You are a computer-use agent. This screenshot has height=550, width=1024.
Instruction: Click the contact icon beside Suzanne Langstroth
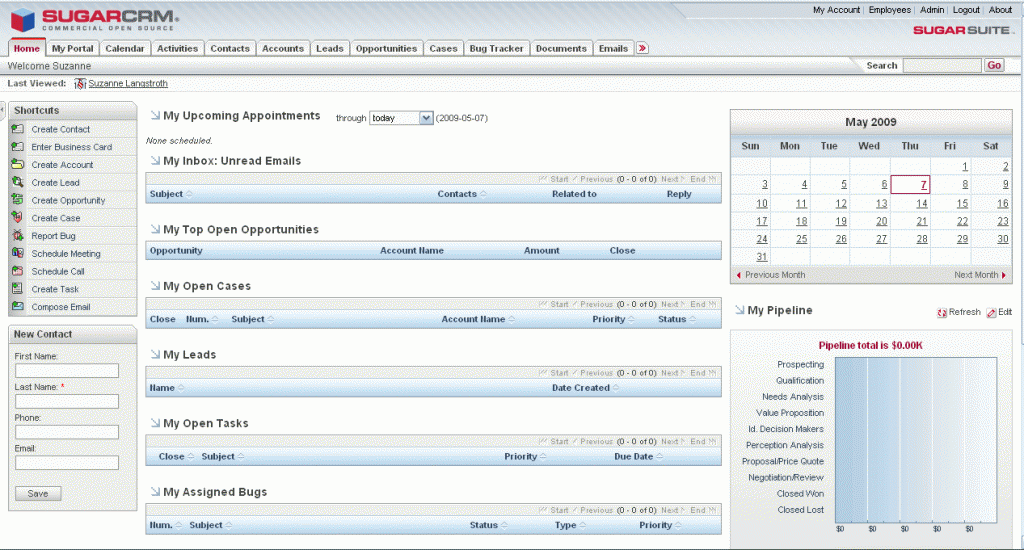[80, 84]
